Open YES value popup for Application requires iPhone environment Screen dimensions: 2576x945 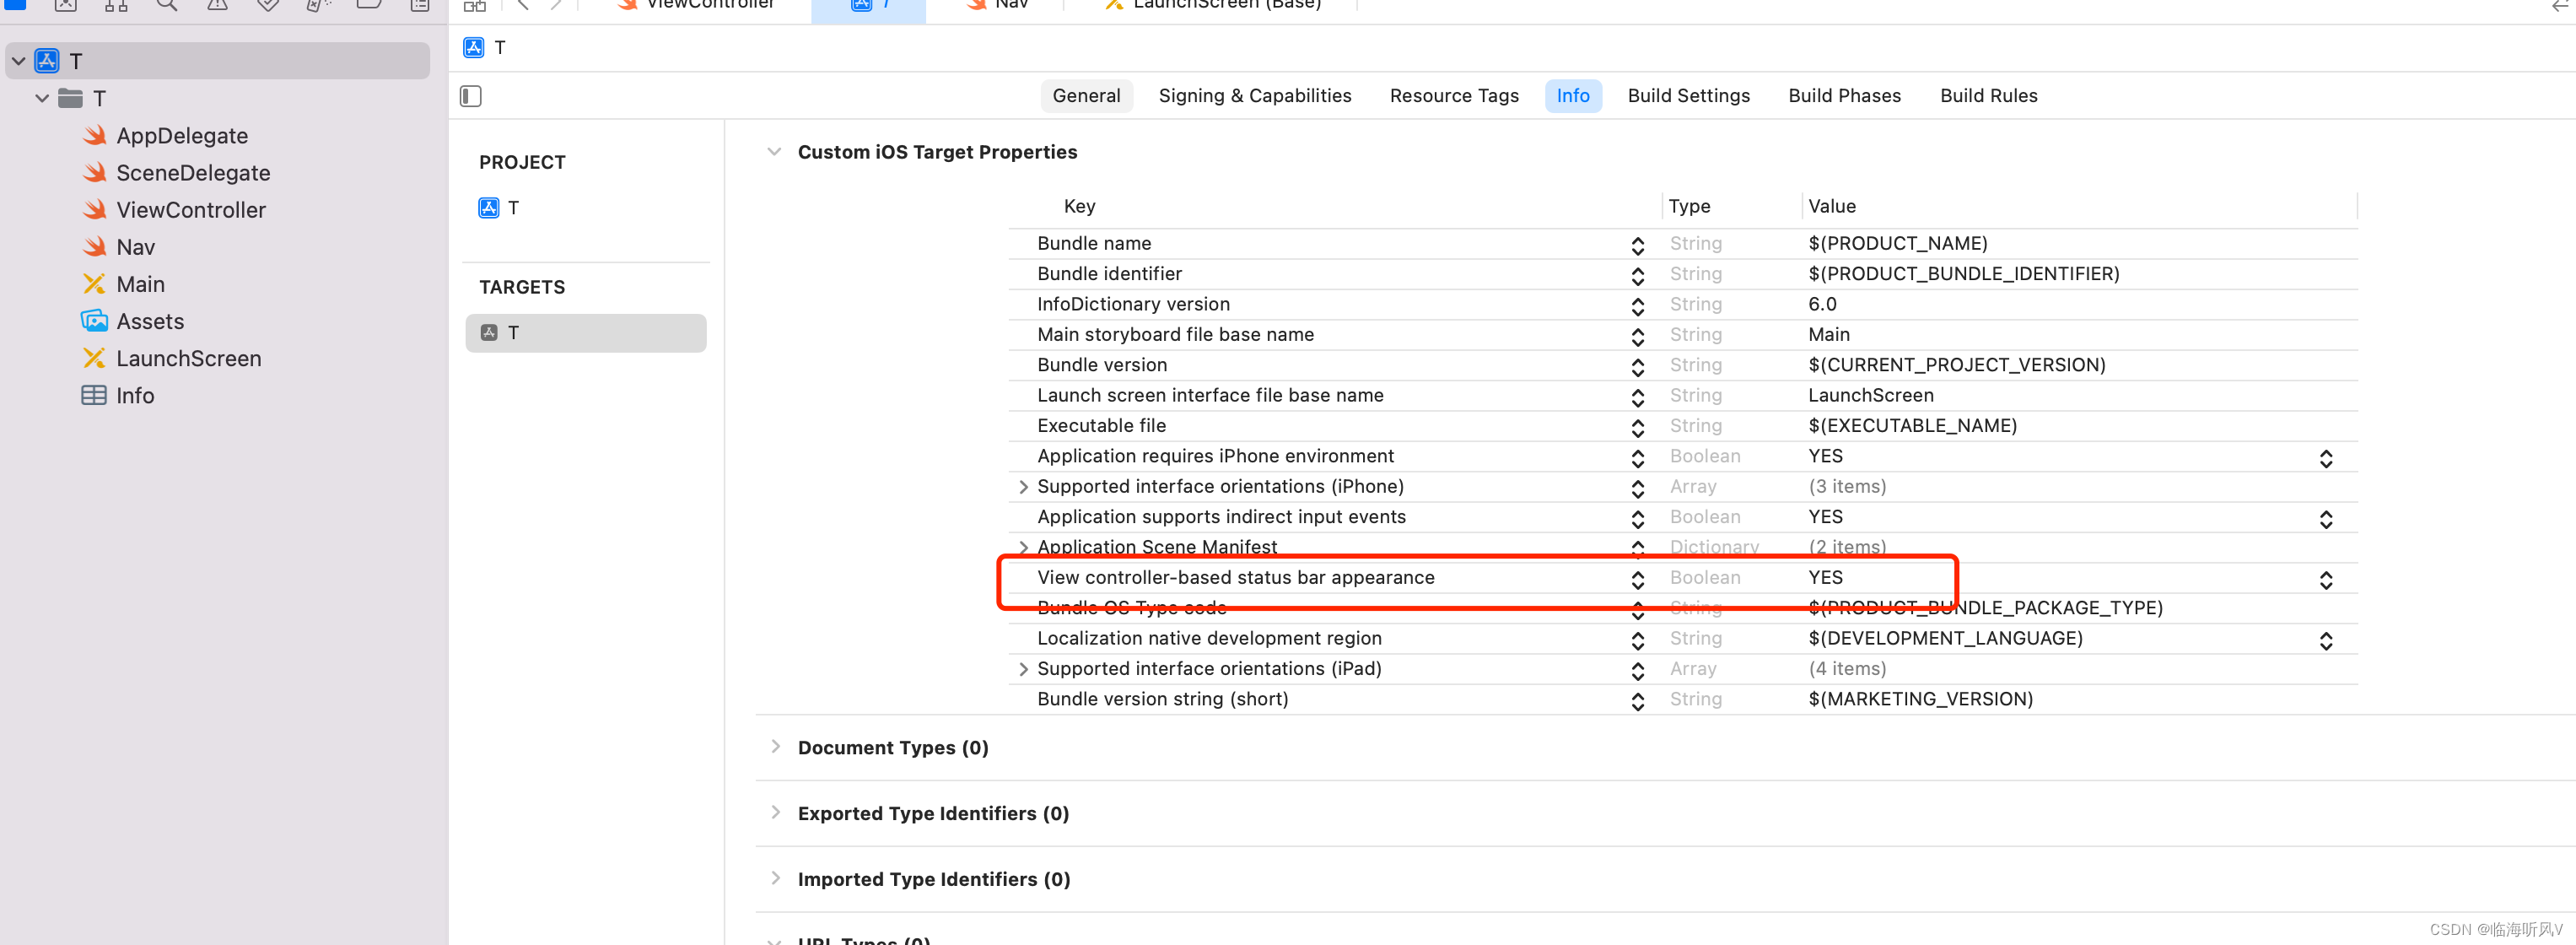[x=2326, y=458]
